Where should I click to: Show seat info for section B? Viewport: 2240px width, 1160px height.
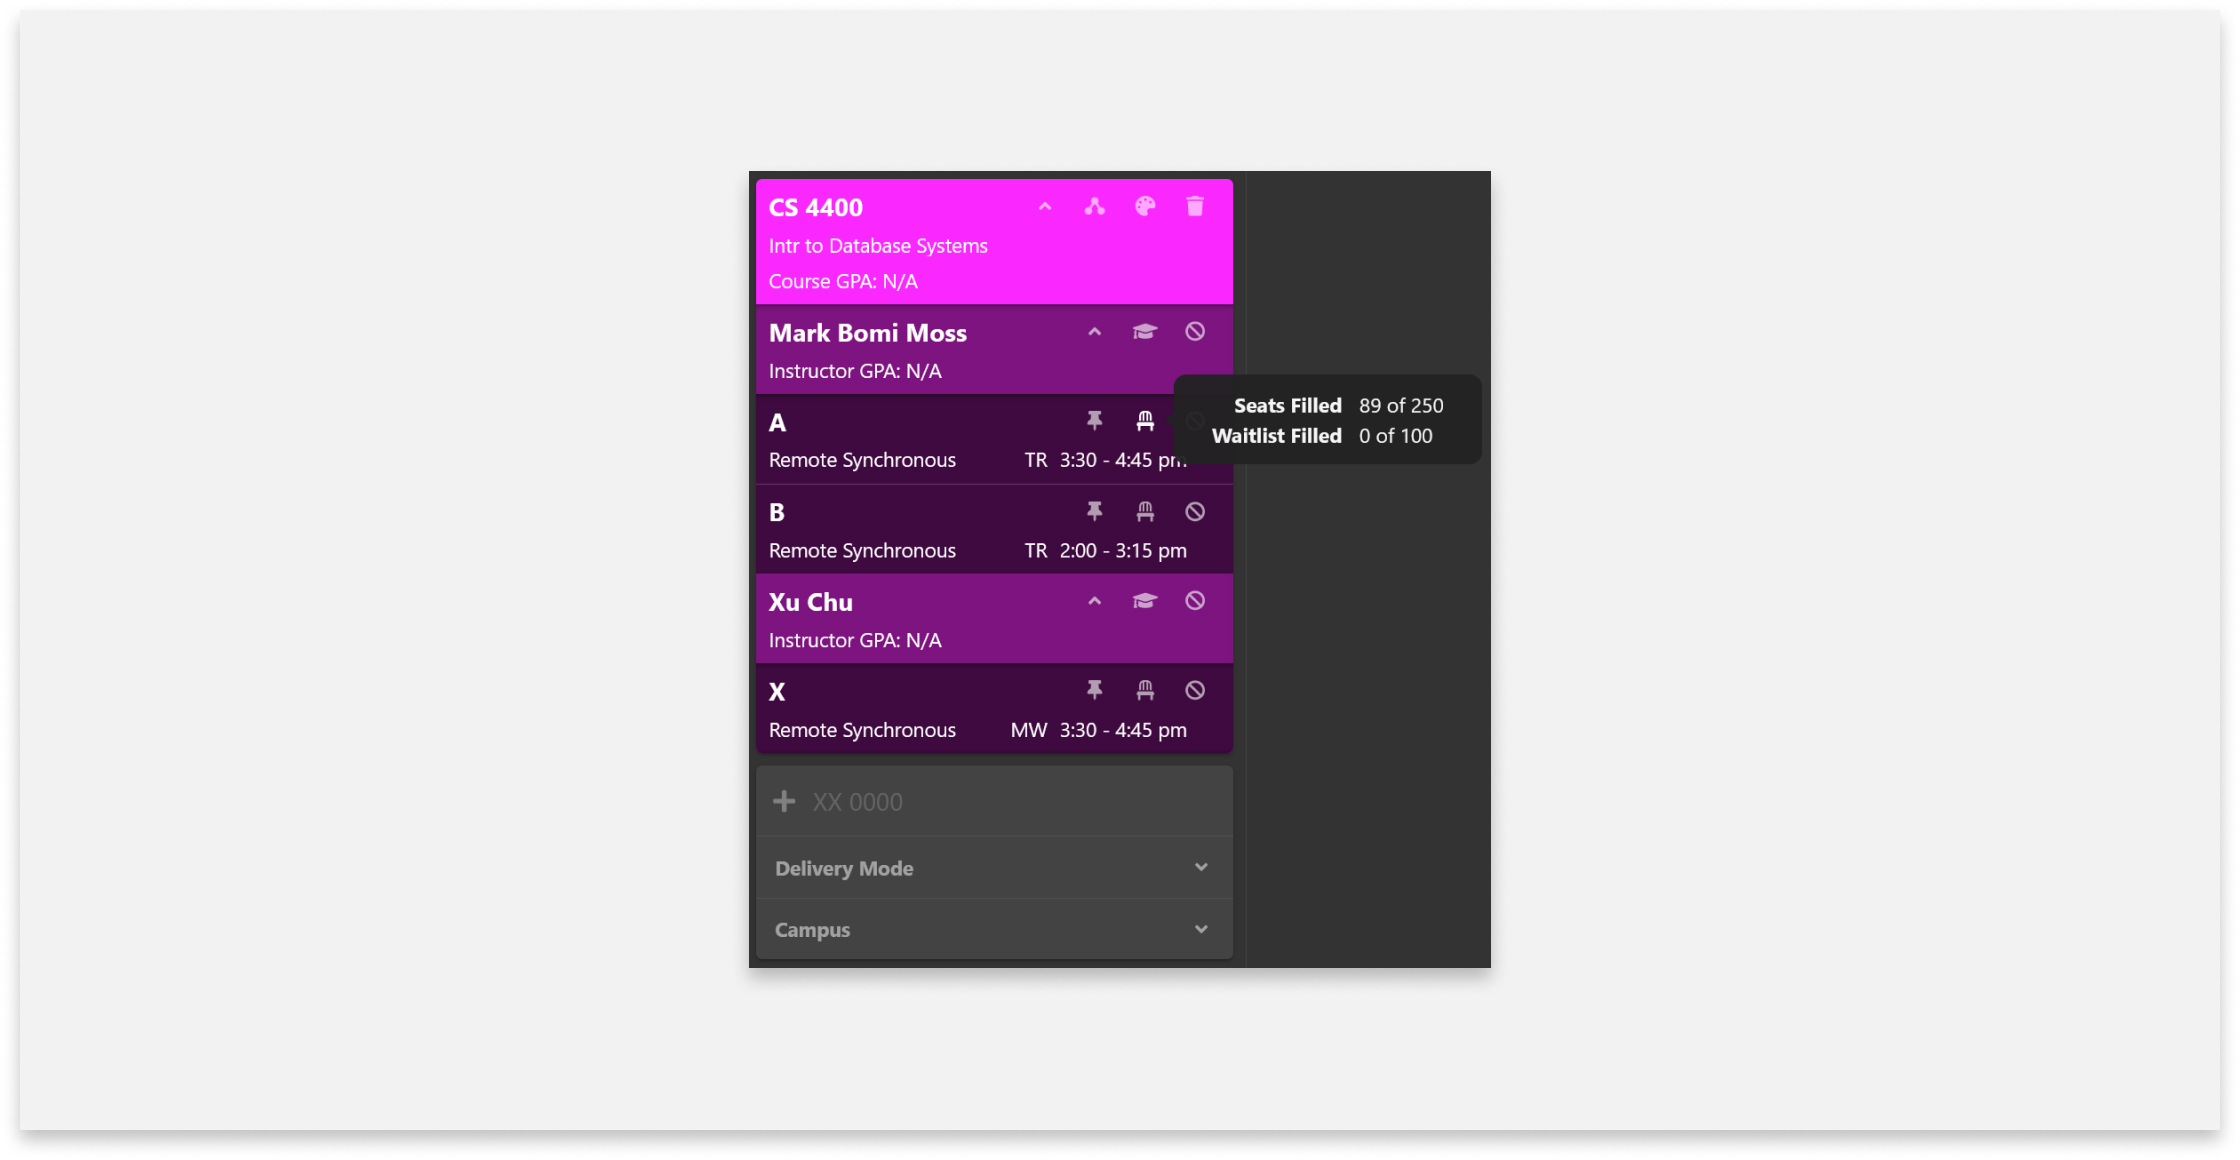click(1145, 511)
